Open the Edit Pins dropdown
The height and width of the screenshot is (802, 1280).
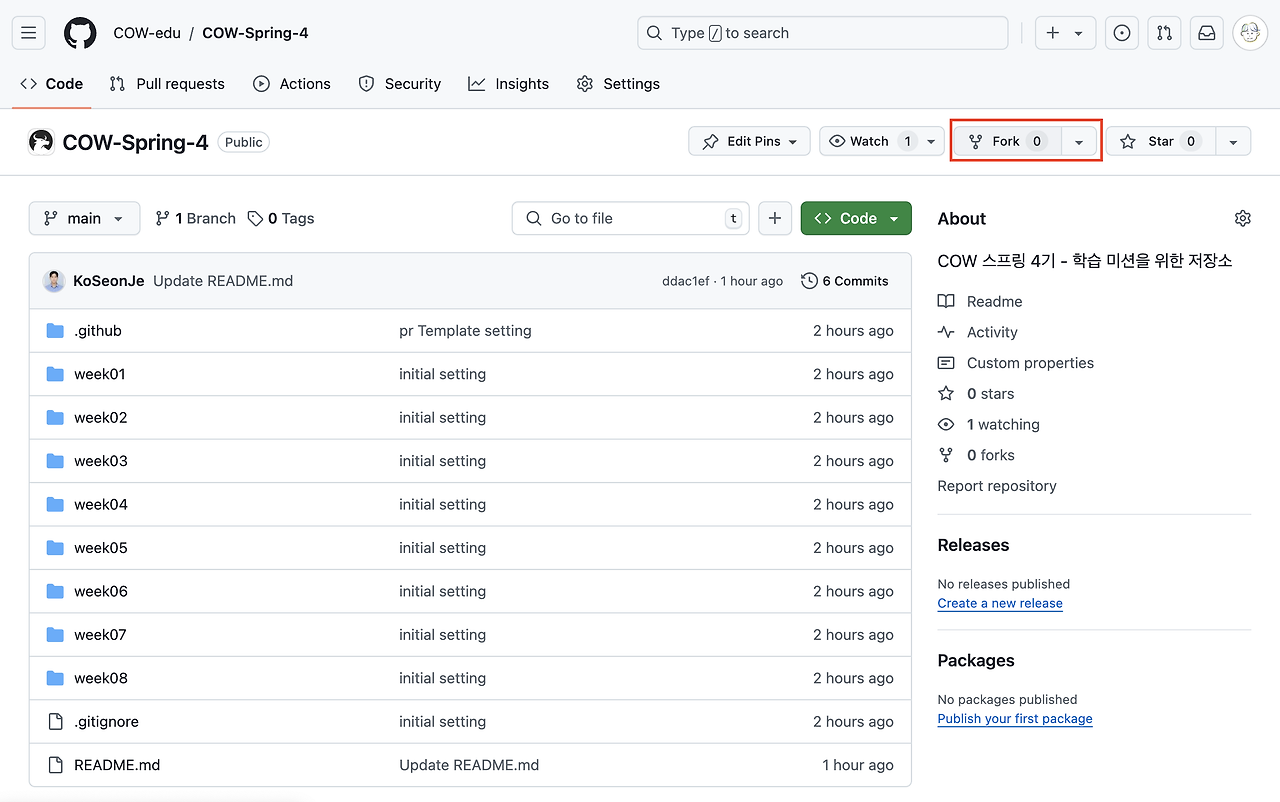point(749,141)
